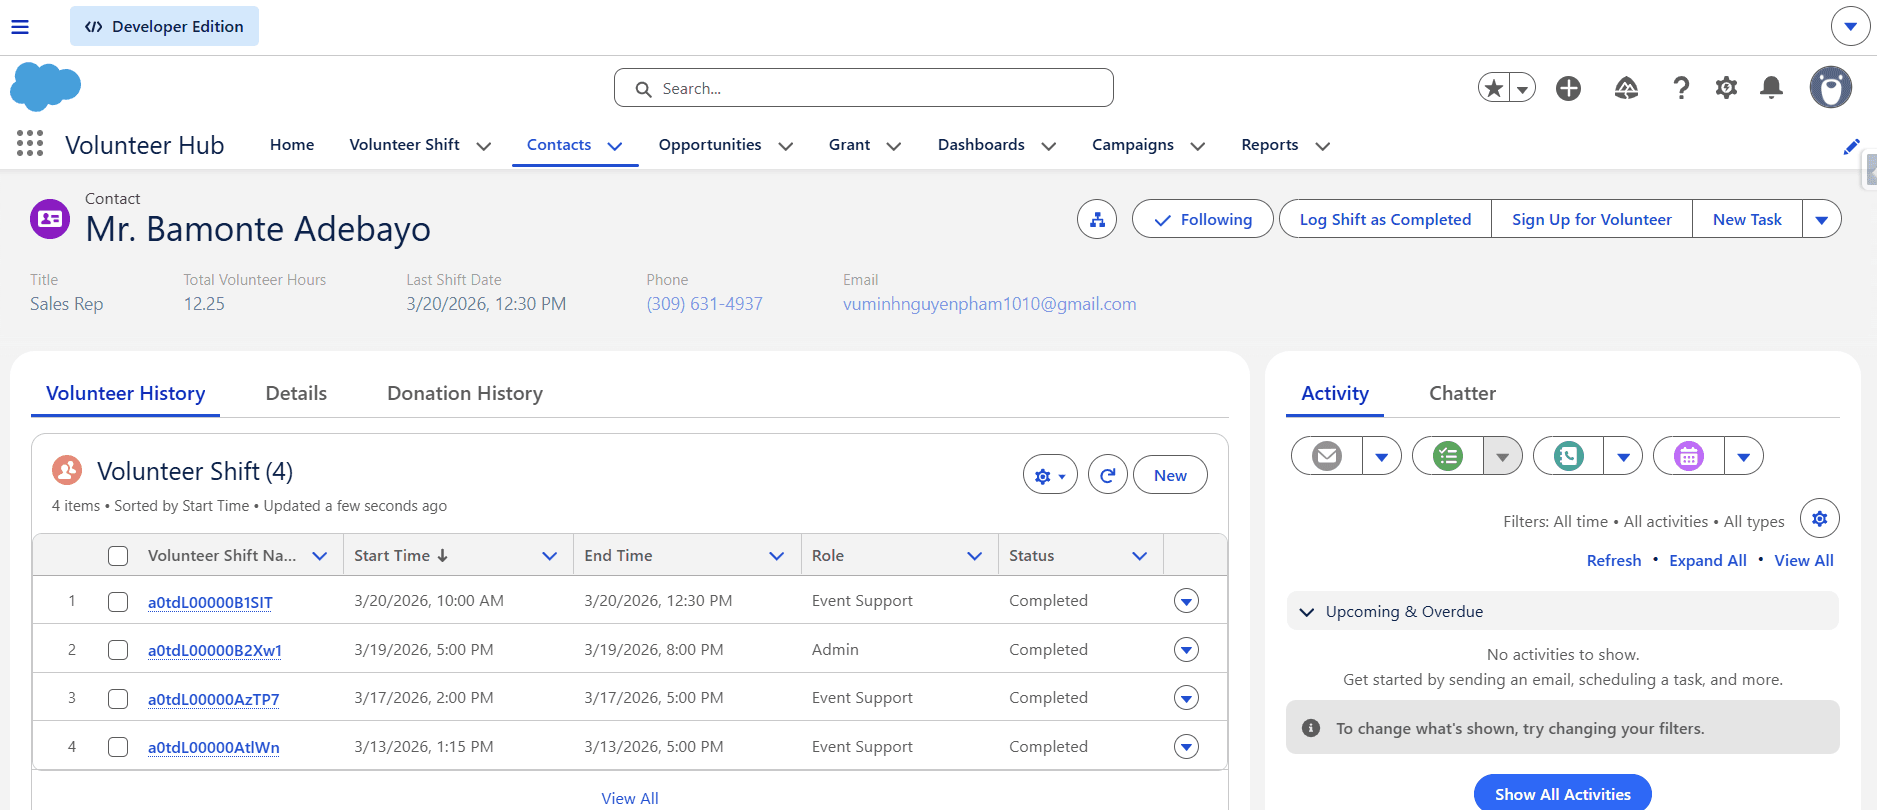Open row actions for a0tdL00000AtlWn
This screenshot has width=1877, height=810.
(x=1186, y=747)
